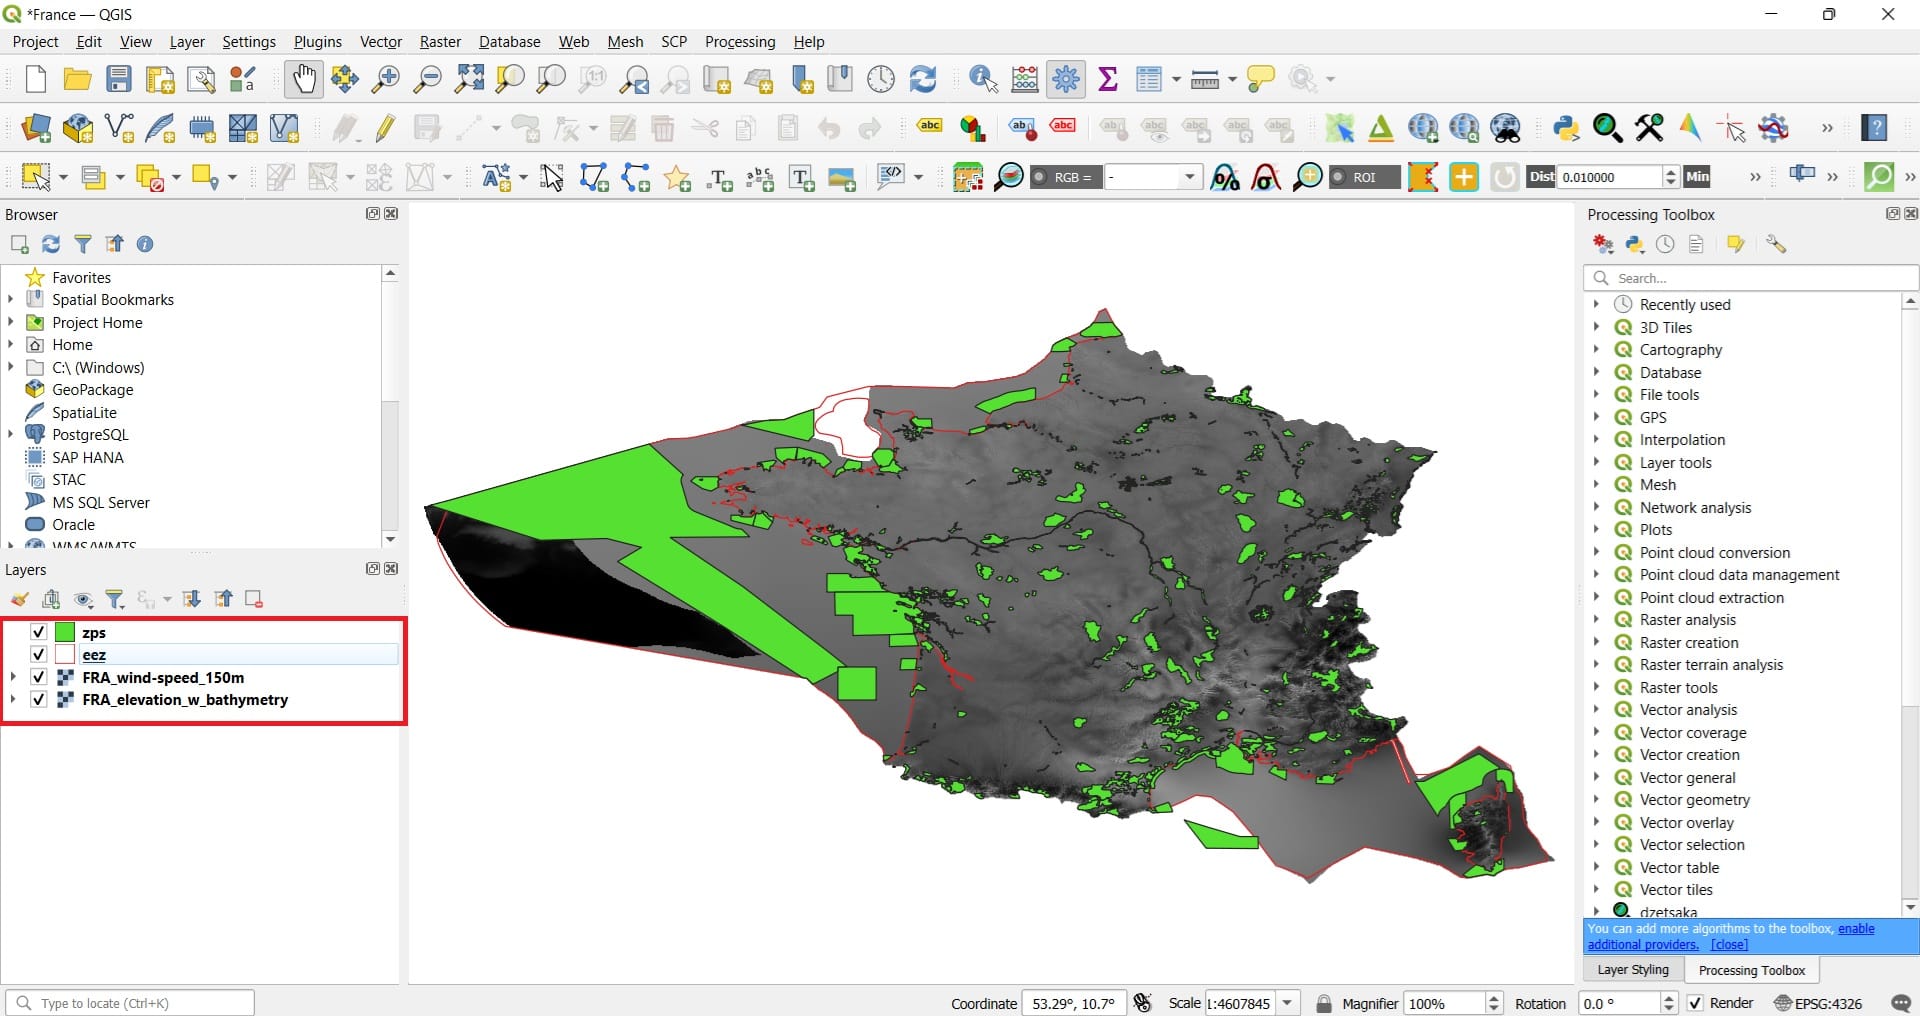This screenshot has width=1920, height=1016.
Task: Filter the Browser panel
Action: [83, 244]
